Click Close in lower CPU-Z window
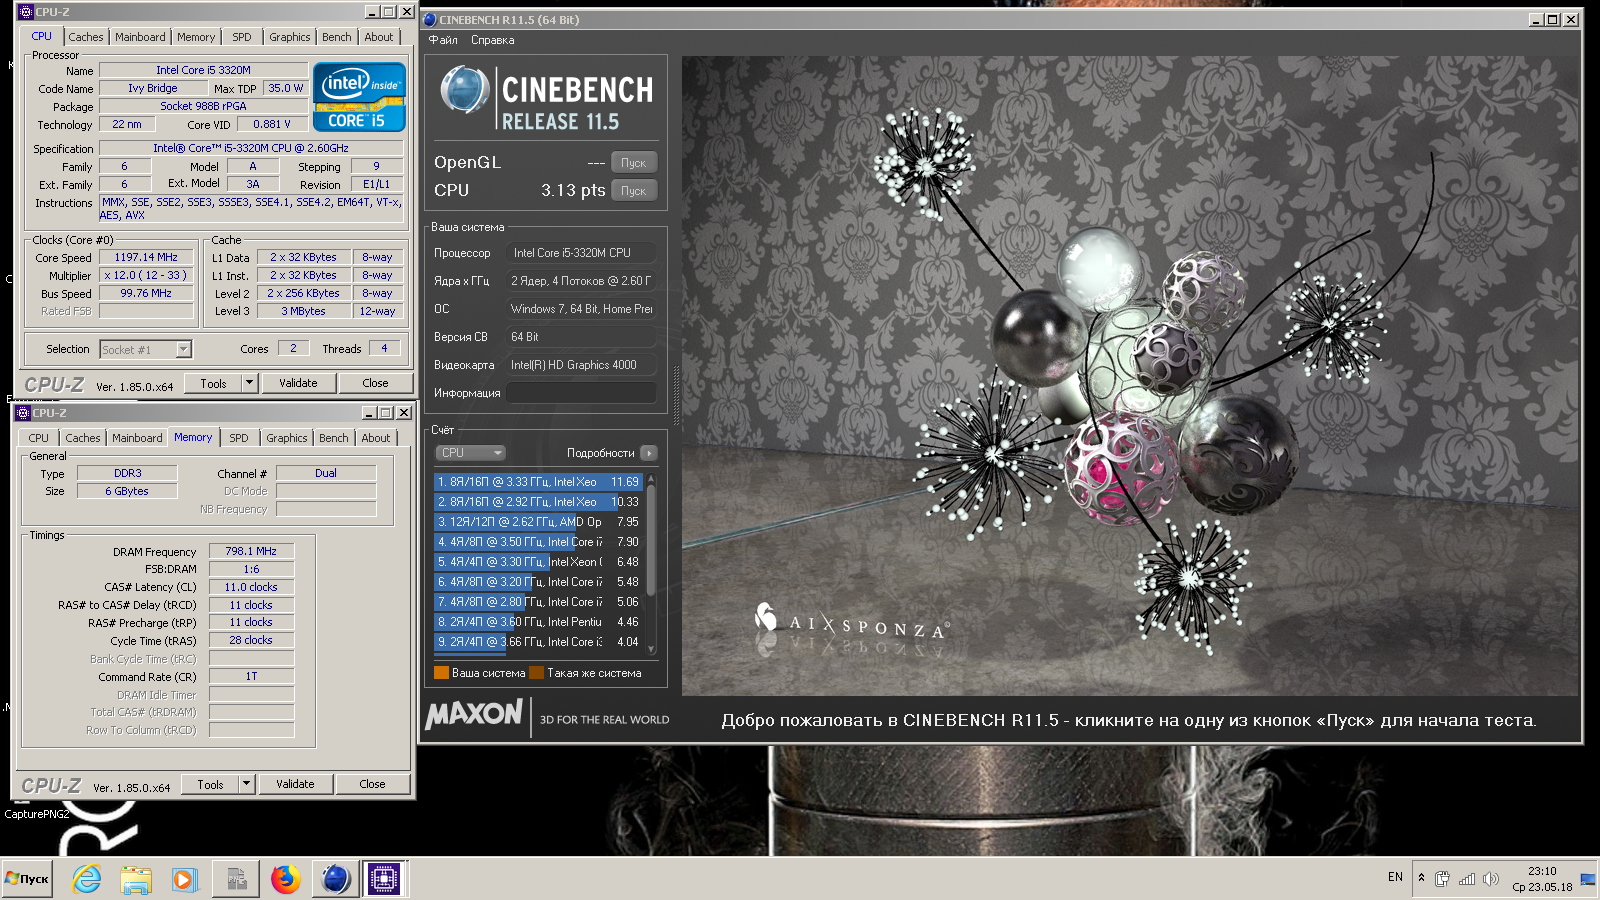 372,784
